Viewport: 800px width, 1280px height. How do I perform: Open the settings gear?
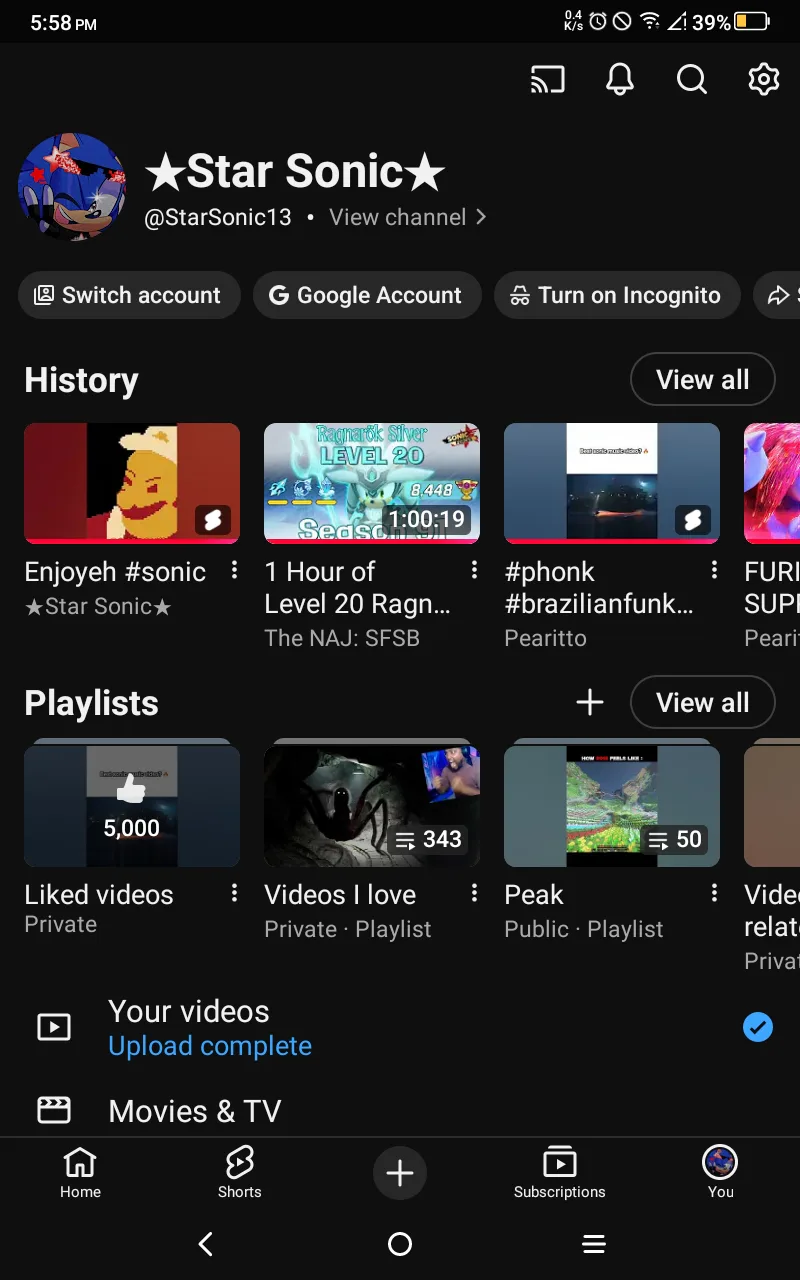[x=764, y=79]
